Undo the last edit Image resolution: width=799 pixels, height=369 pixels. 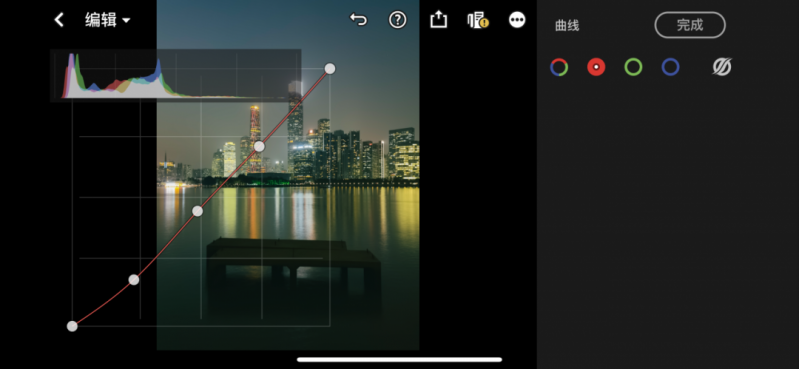pyautogui.click(x=358, y=20)
